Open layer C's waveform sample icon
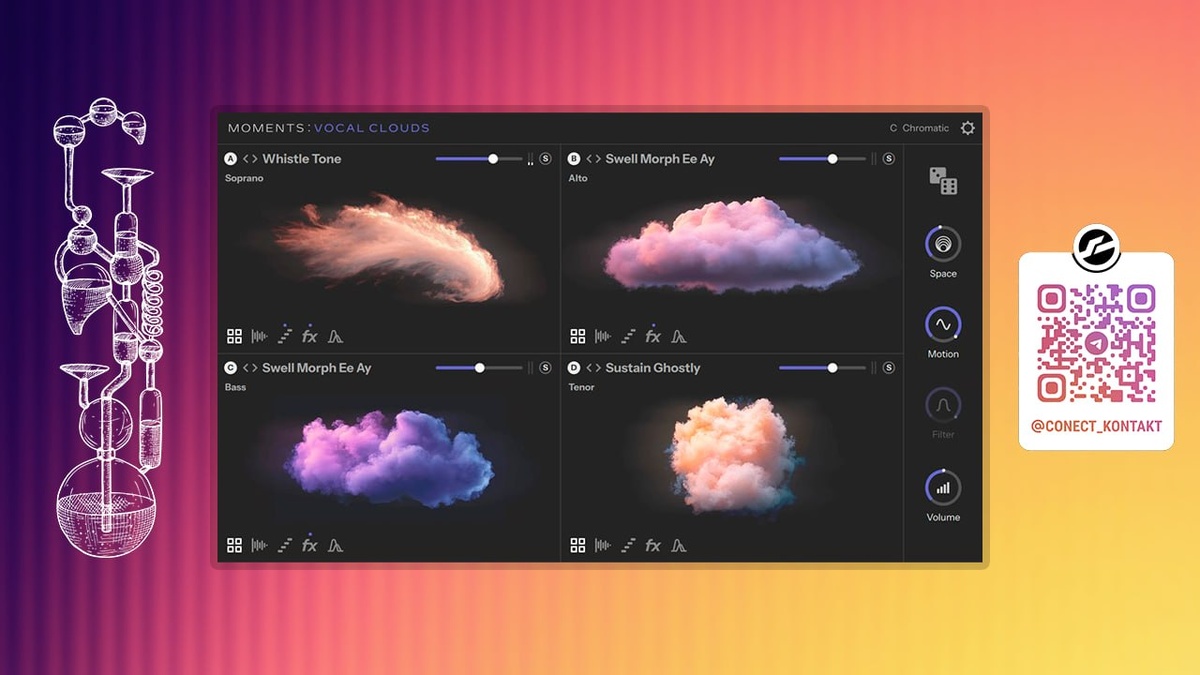Viewport: 1200px width, 675px height. tap(259, 545)
